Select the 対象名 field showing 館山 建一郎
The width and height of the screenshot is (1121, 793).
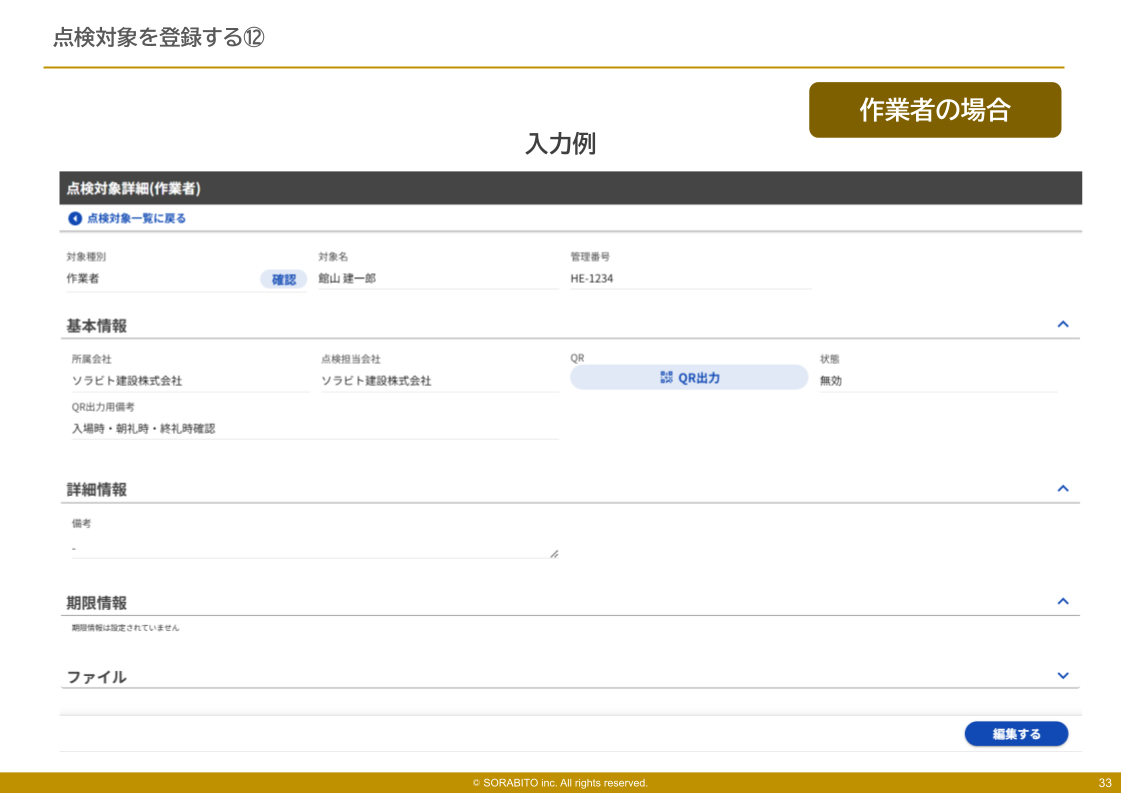click(437, 279)
